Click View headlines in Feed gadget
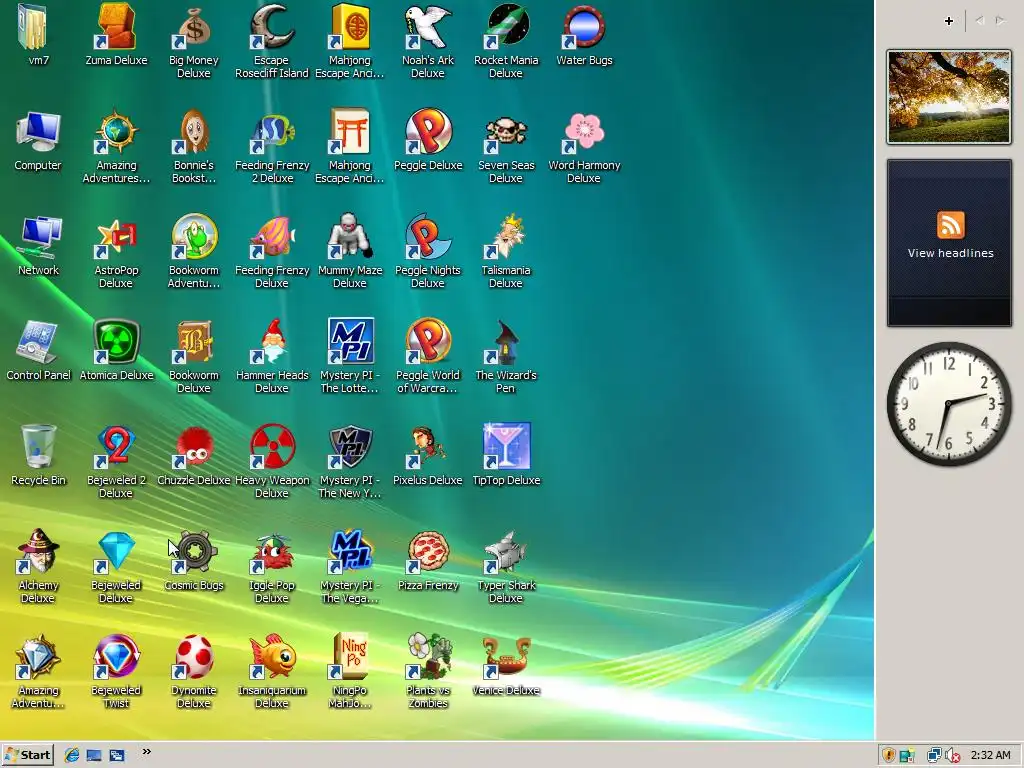 (950, 253)
